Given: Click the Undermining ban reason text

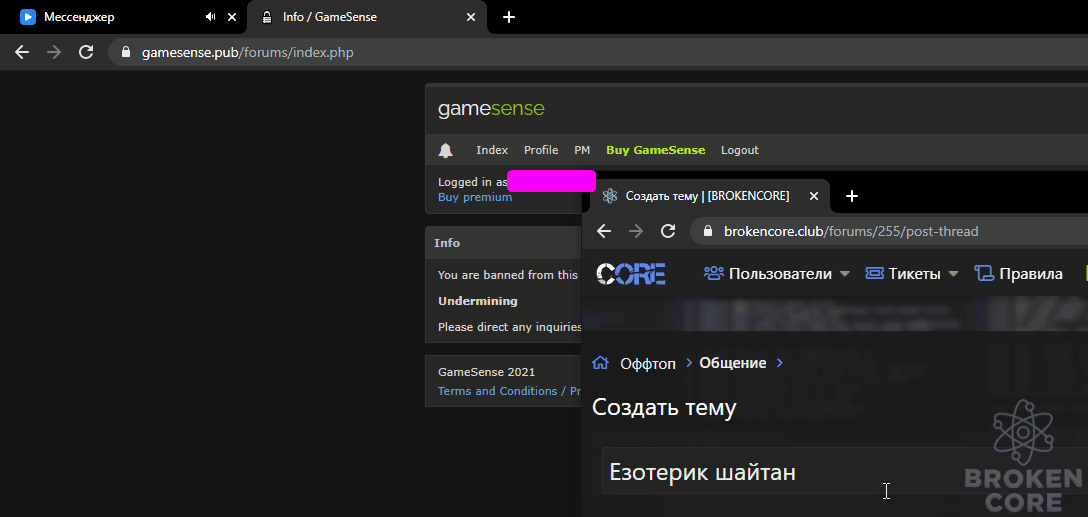Looking at the screenshot, I should [x=477, y=301].
